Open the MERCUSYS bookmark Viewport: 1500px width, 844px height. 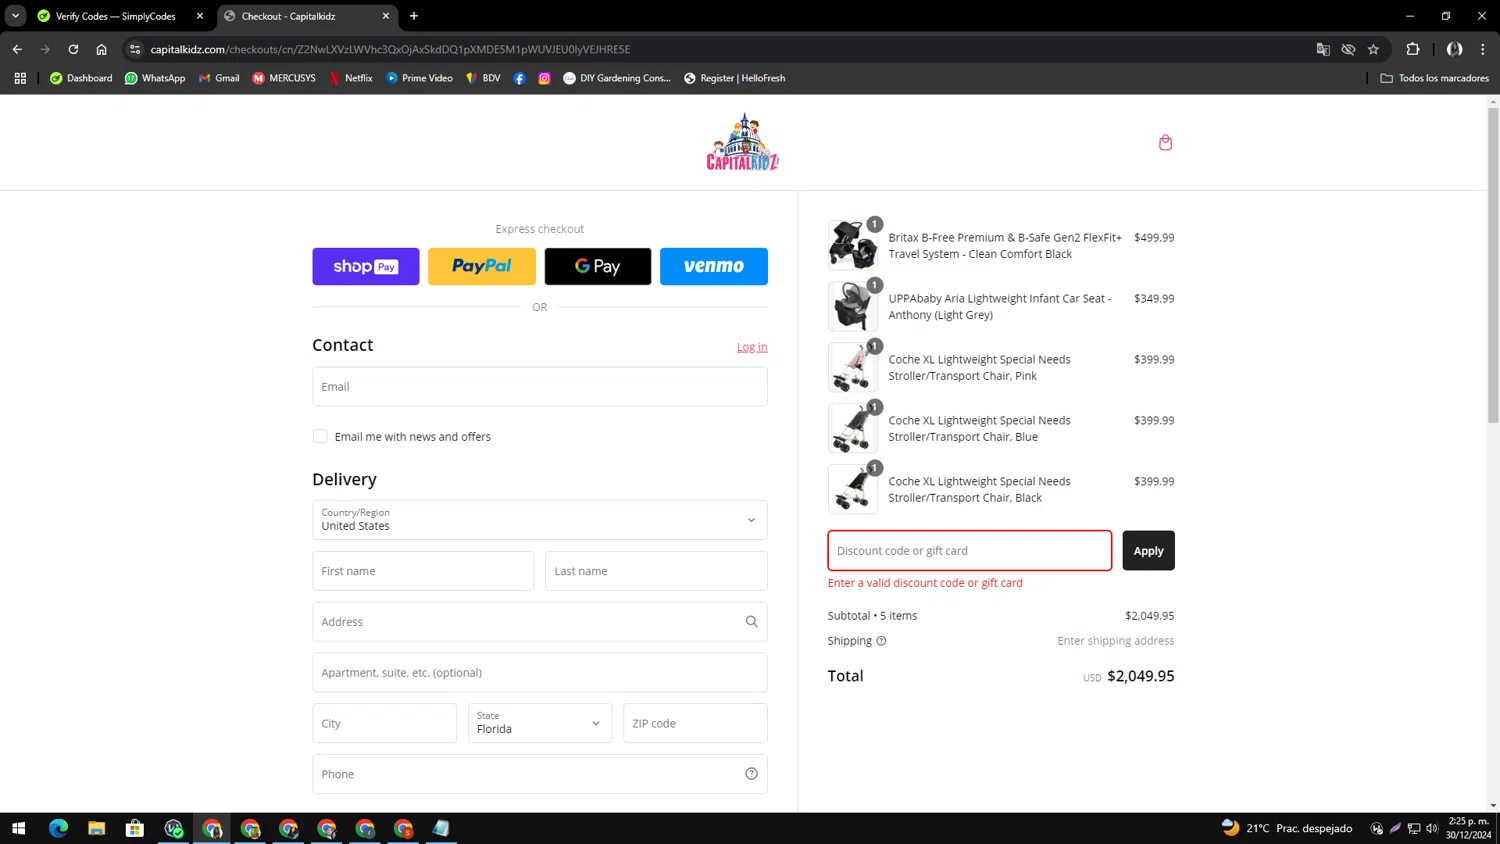point(284,78)
